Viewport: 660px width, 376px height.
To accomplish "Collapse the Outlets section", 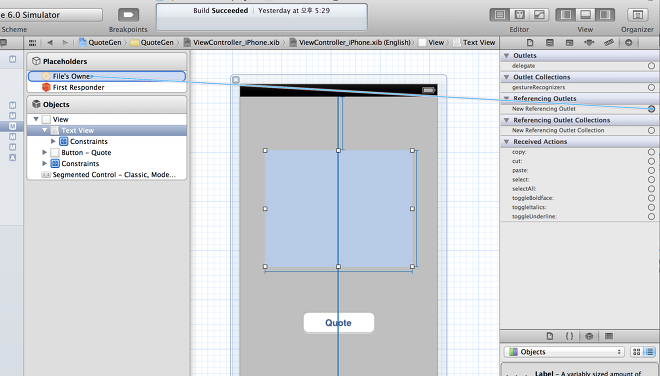I will click(507, 56).
